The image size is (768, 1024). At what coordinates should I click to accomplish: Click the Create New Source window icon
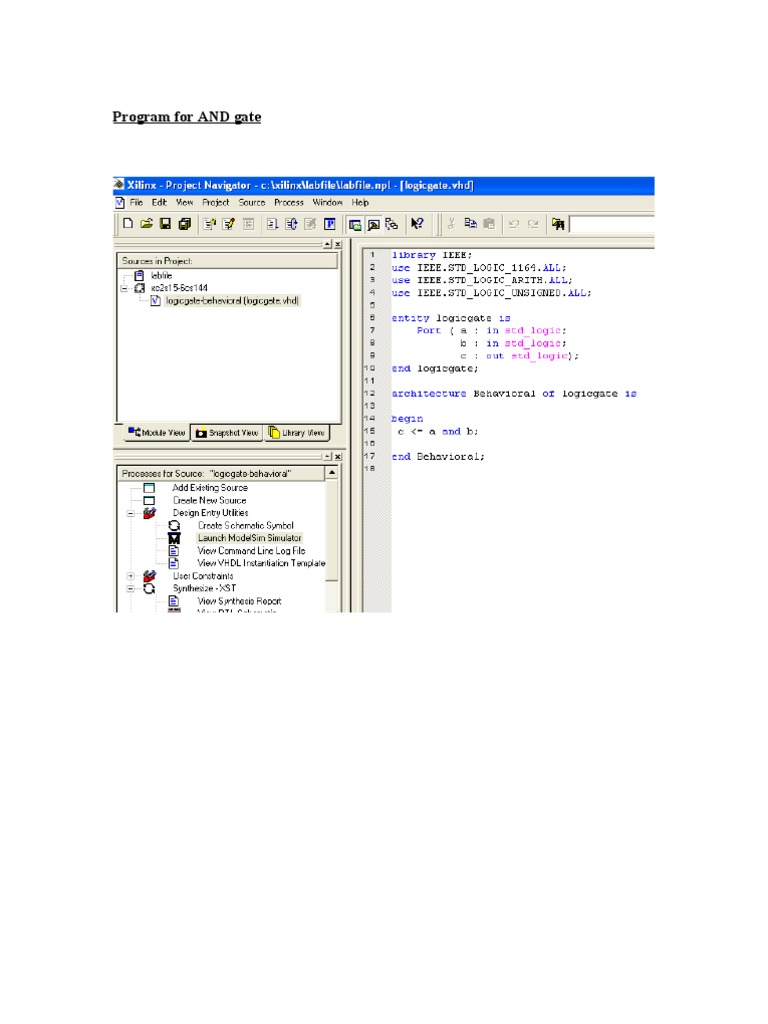(x=149, y=501)
